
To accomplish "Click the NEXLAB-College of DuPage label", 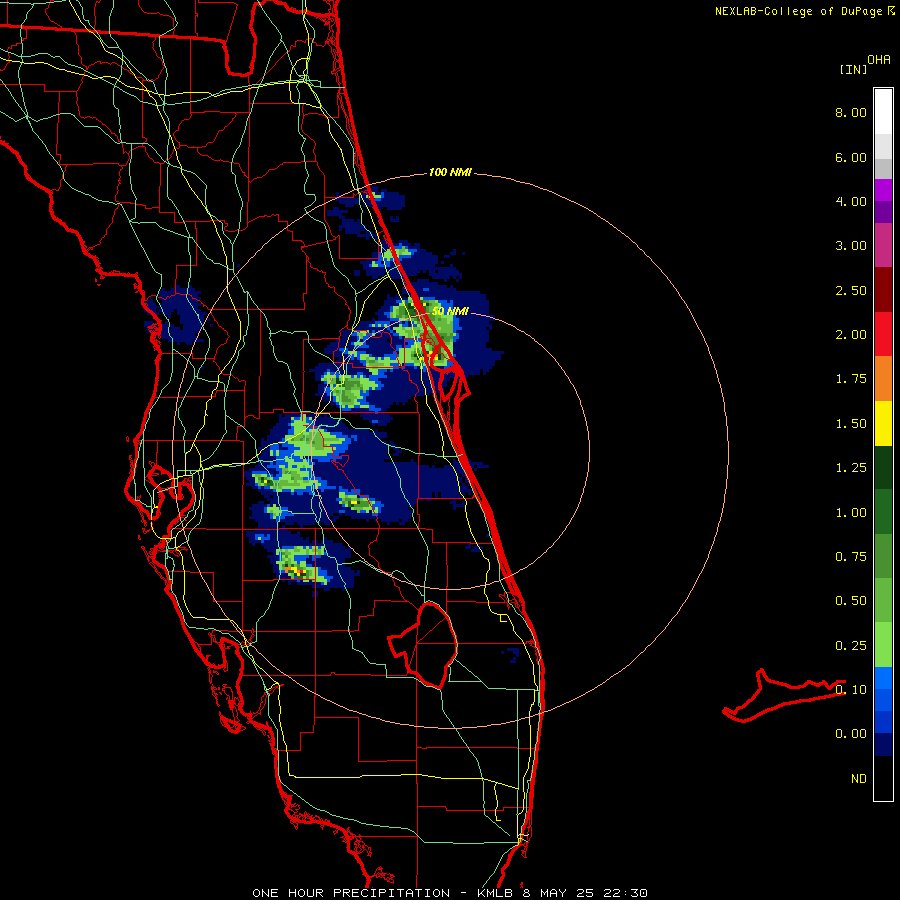I will tap(798, 11).
